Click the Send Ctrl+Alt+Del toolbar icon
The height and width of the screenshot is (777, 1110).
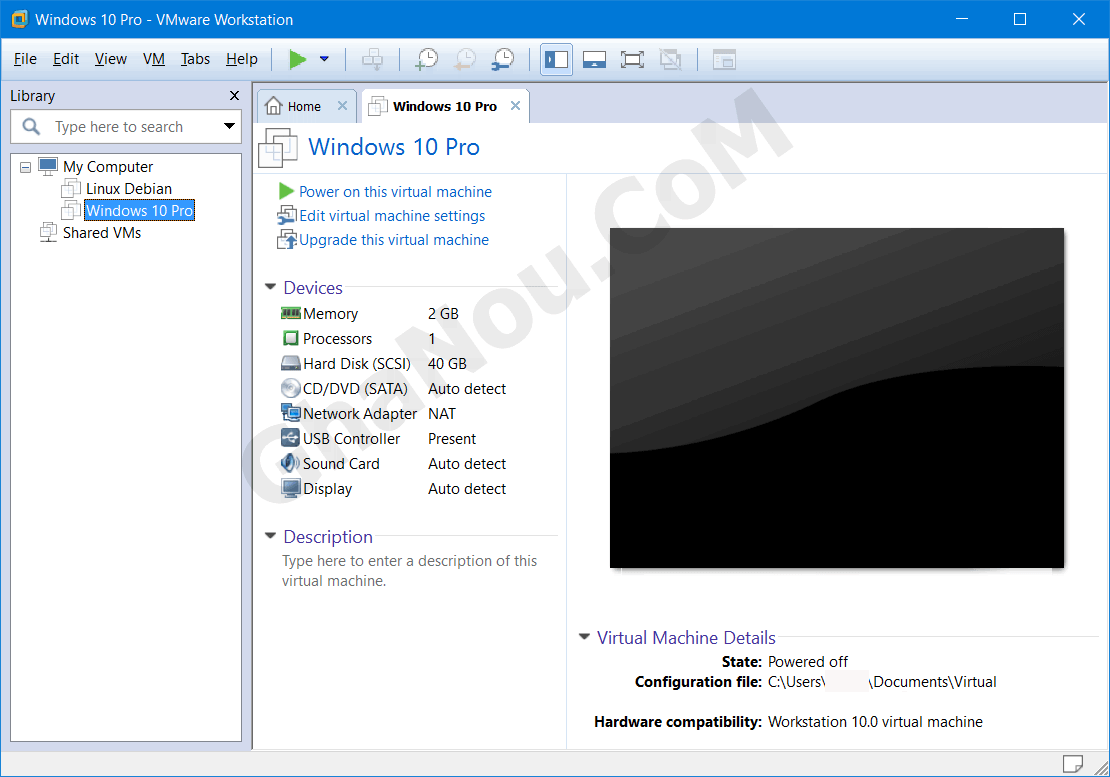coord(372,59)
